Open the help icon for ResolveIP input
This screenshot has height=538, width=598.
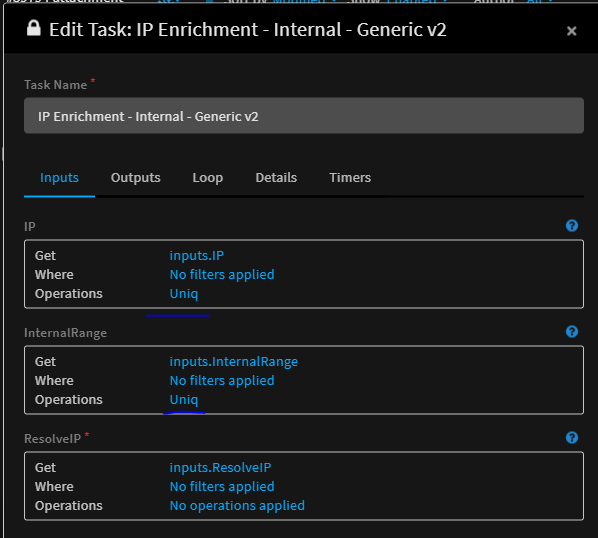pyautogui.click(x=572, y=438)
